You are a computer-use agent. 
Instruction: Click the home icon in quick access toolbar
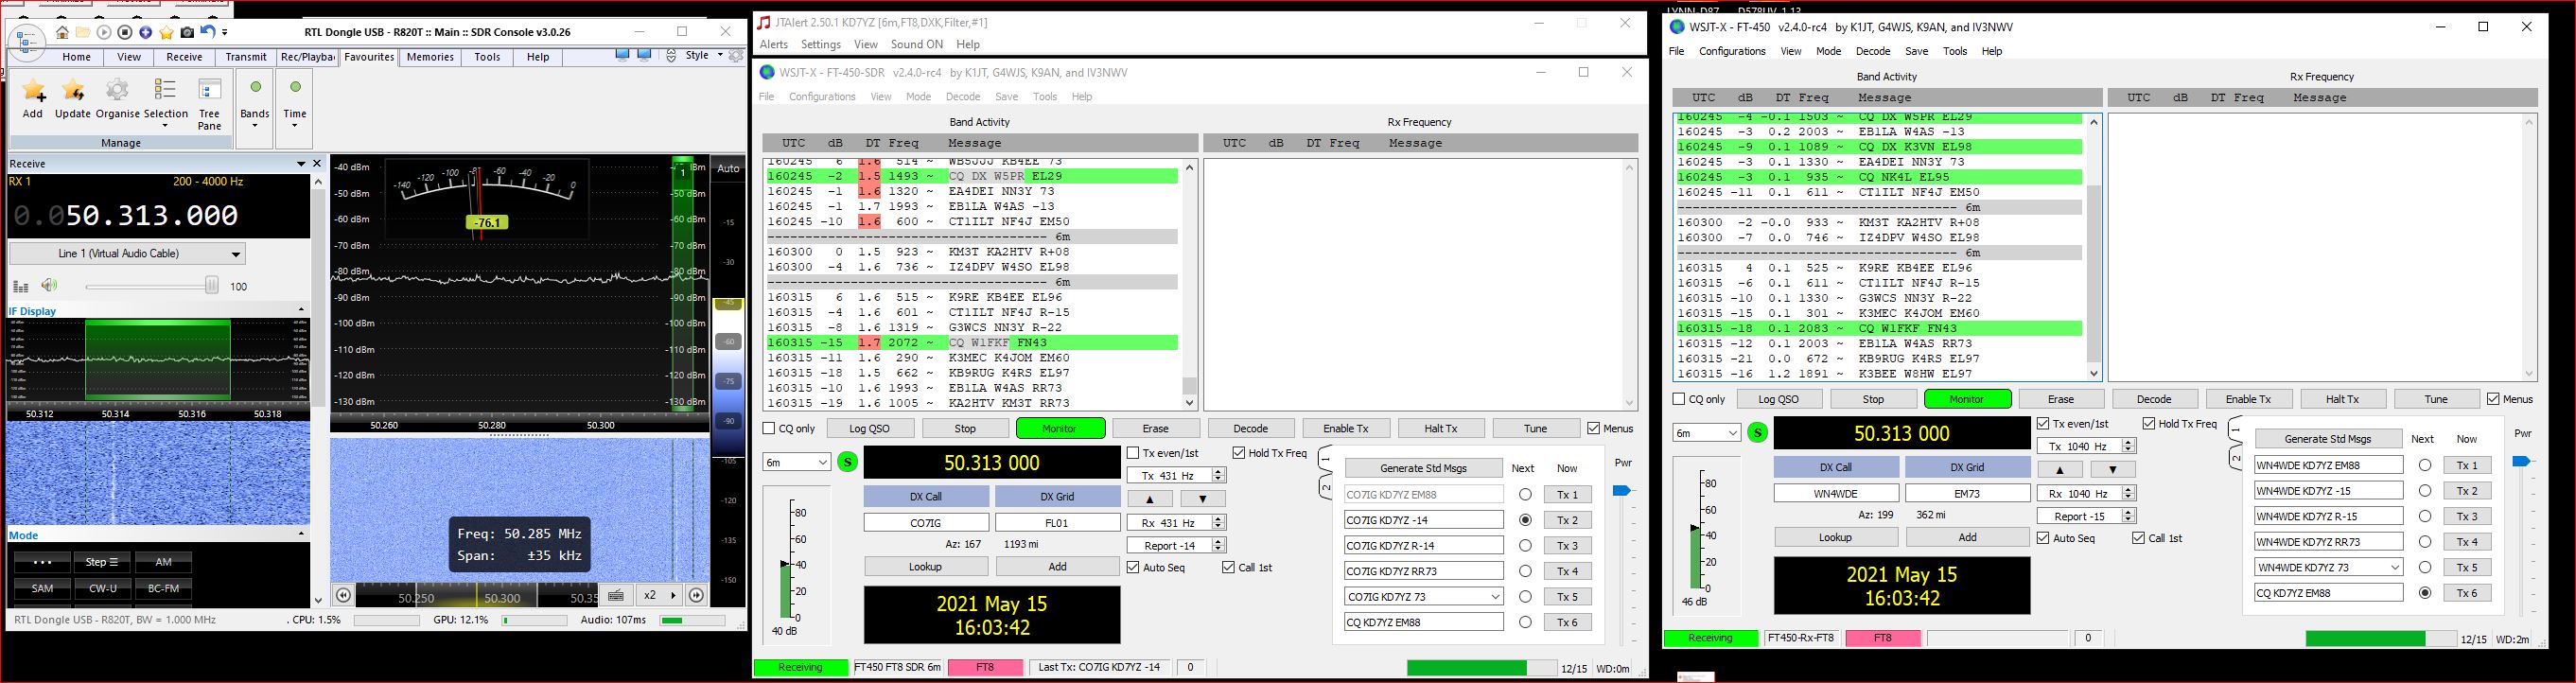(x=62, y=33)
